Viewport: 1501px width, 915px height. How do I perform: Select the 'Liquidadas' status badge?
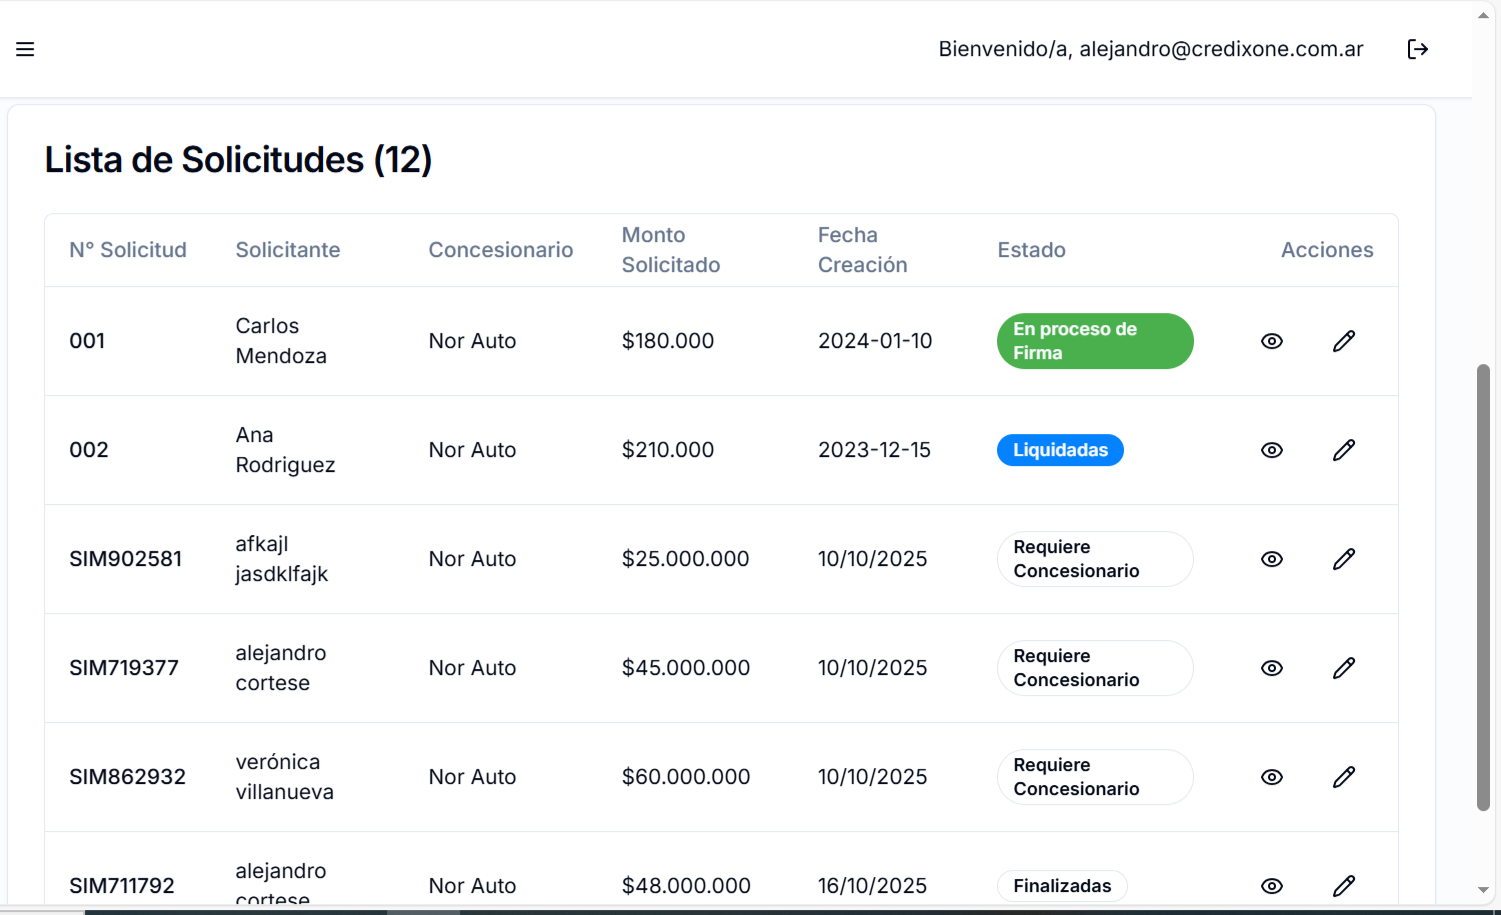[1060, 450]
